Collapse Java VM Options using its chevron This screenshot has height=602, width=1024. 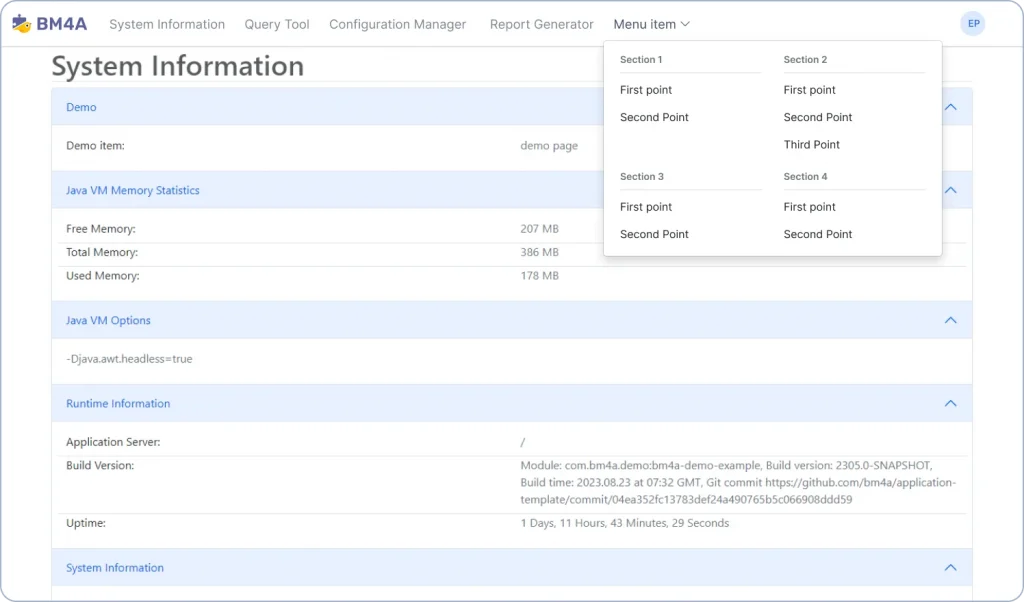coord(950,320)
